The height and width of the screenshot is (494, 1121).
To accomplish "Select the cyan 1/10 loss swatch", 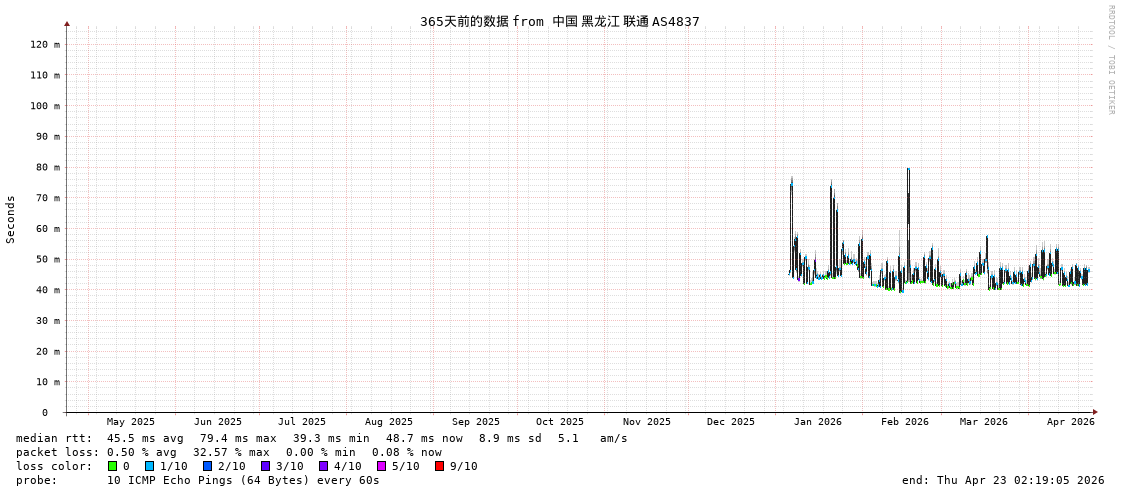I will [x=149, y=466].
